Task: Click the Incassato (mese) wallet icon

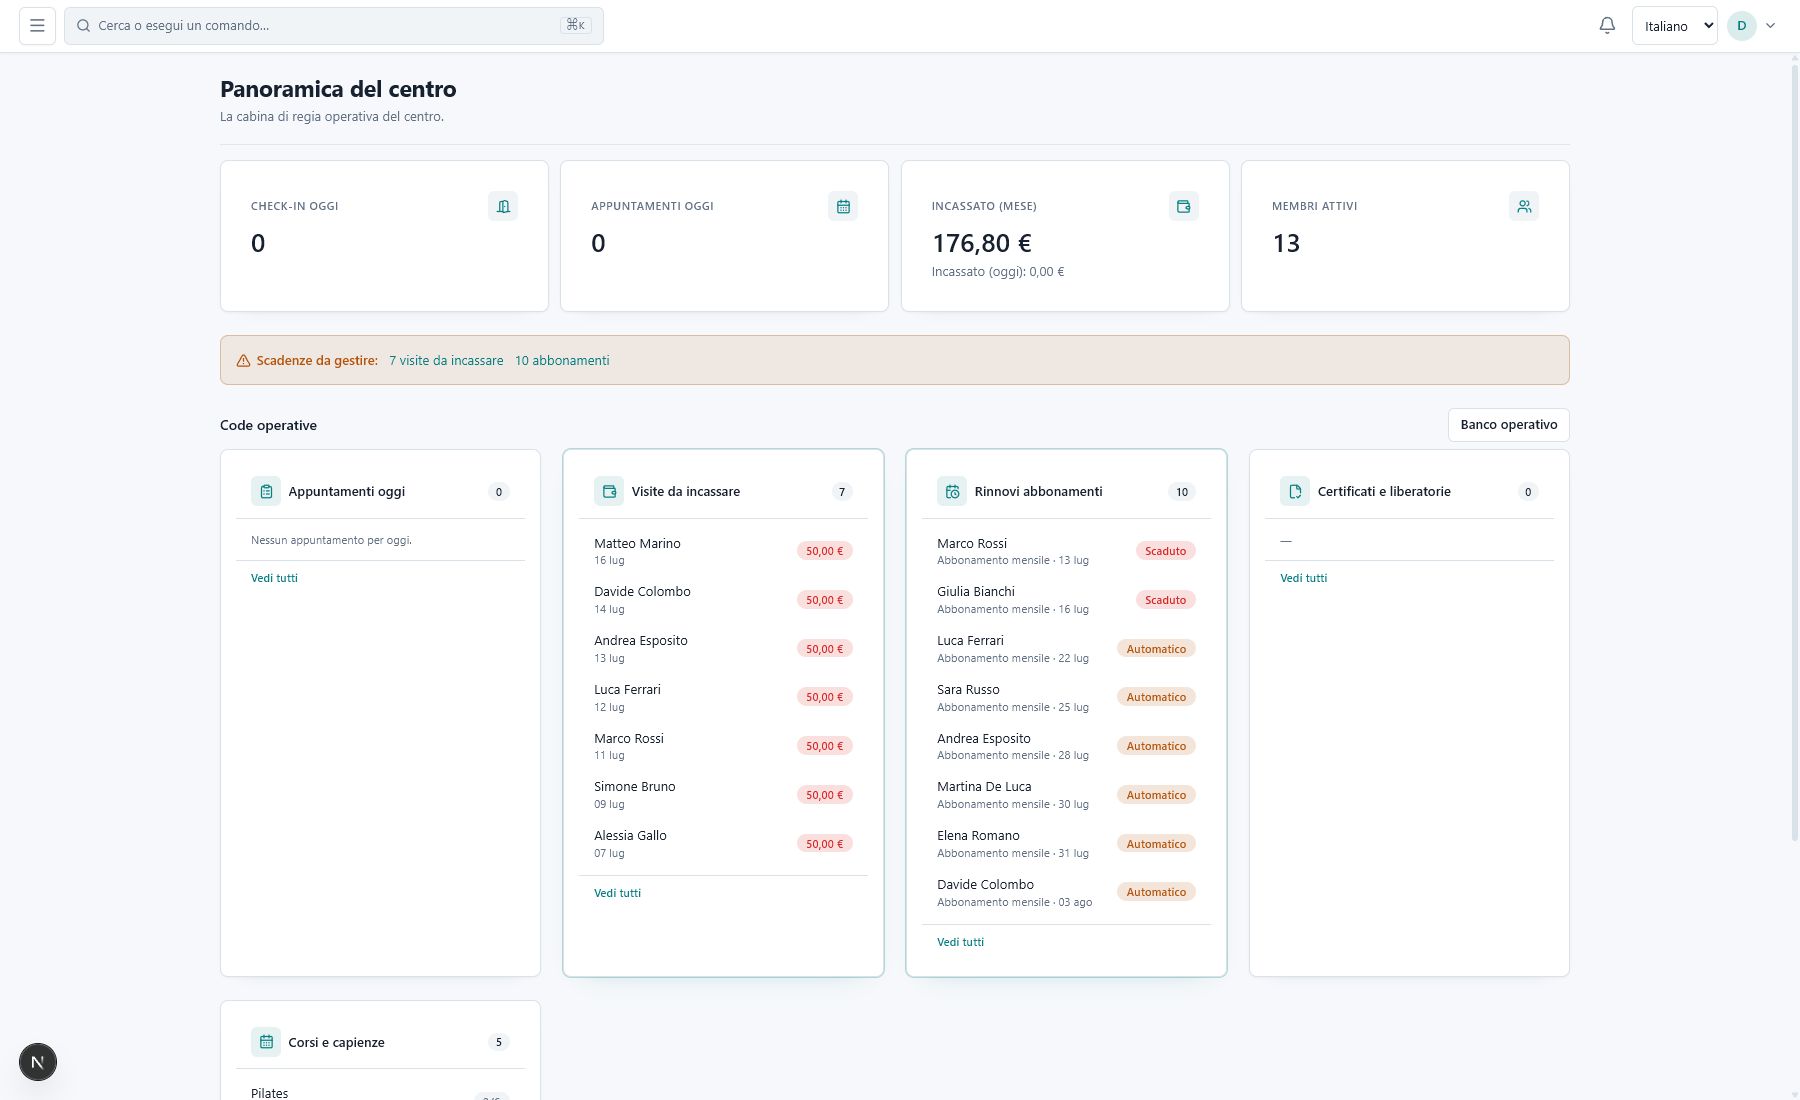Action: pyautogui.click(x=1184, y=206)
